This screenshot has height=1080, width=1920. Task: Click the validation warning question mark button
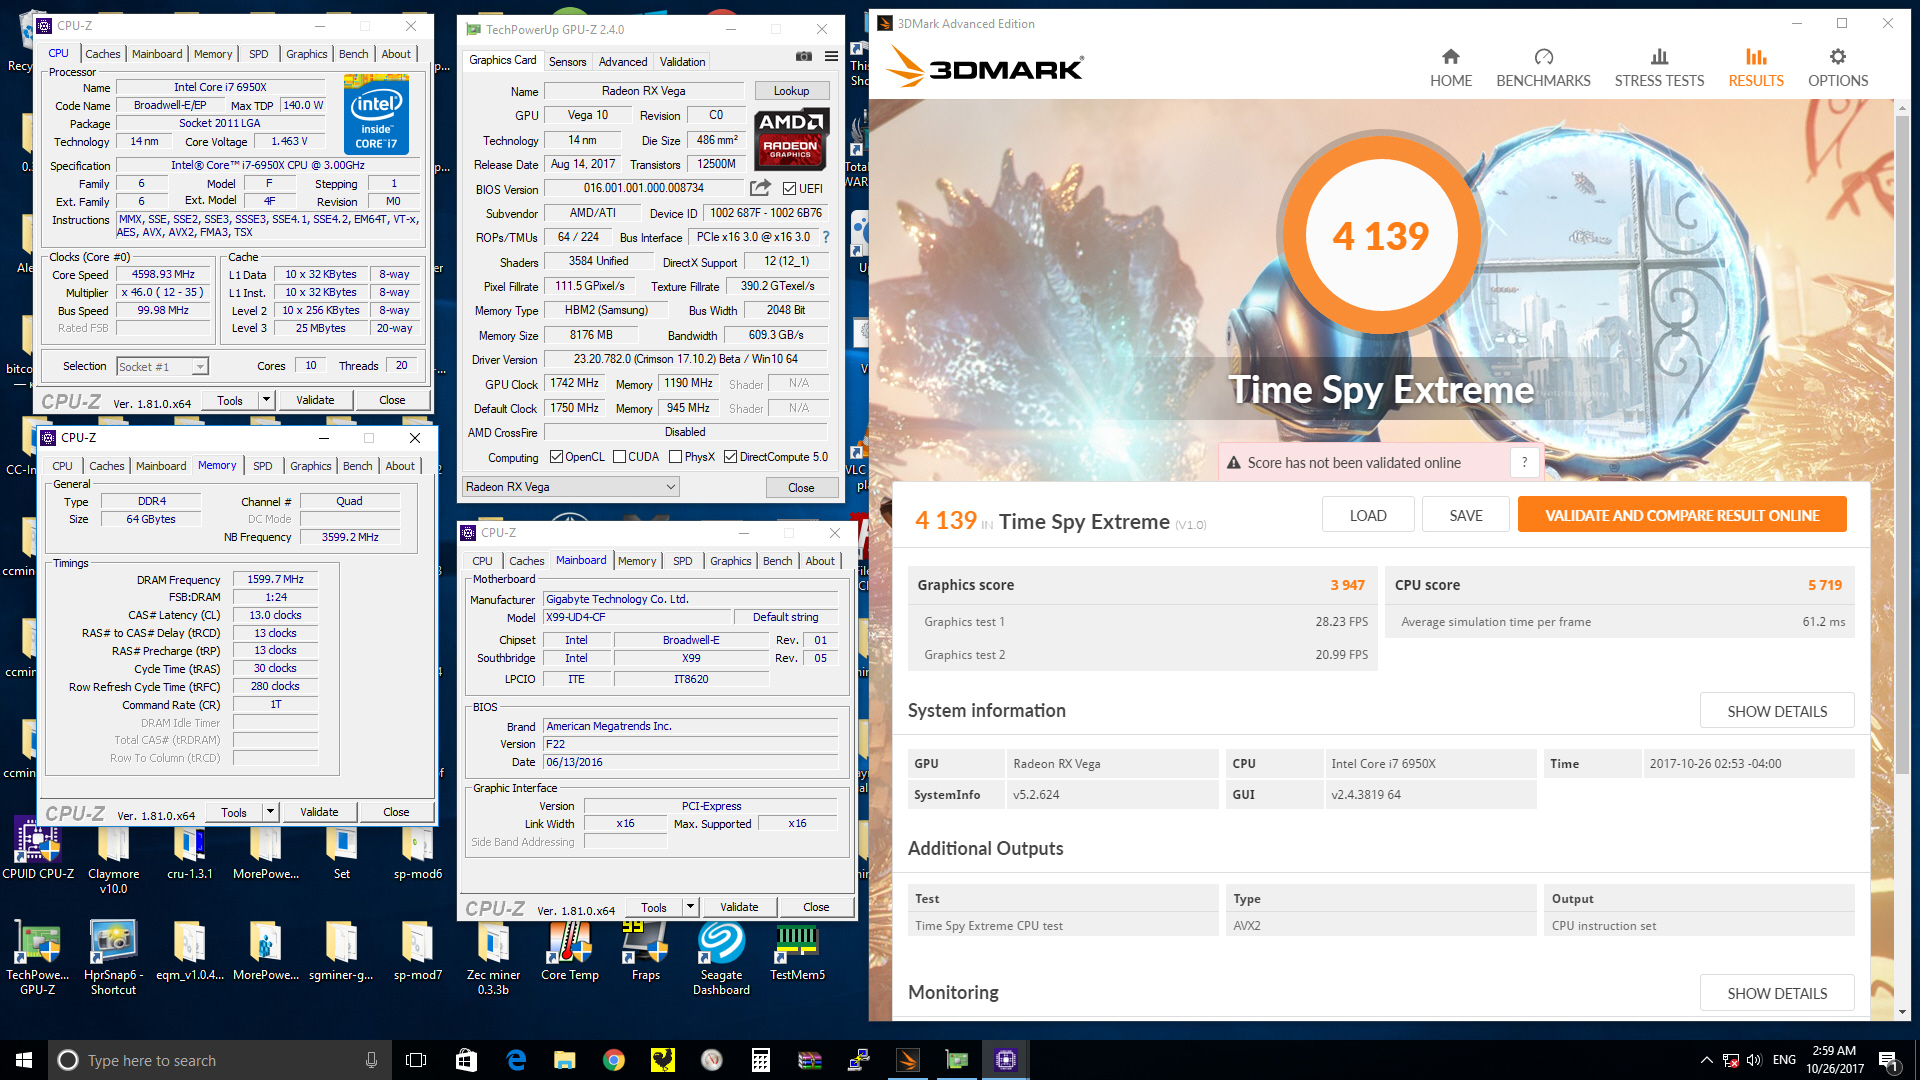point(1524,462)
